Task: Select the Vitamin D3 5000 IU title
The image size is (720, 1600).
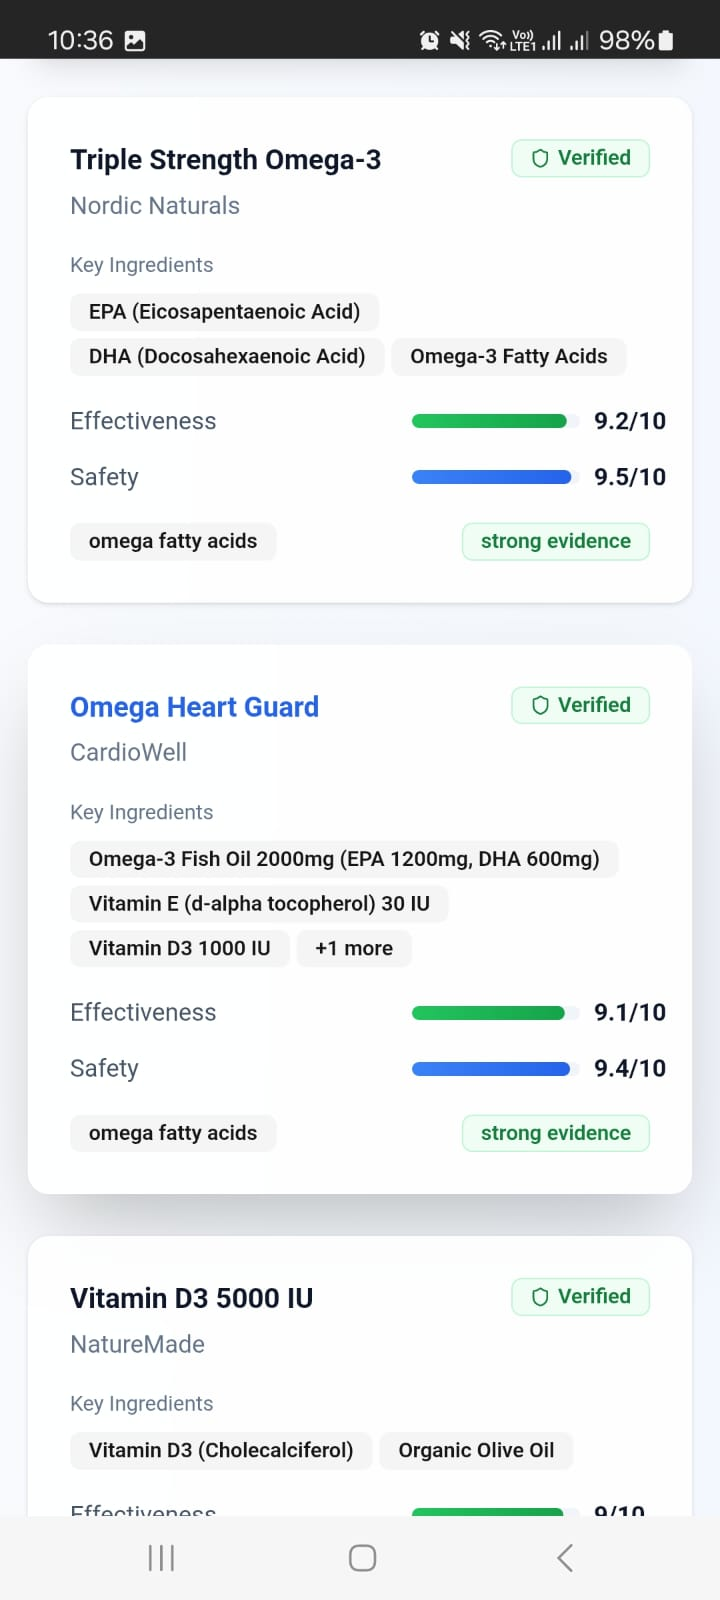Action: tap(191, 1298)
